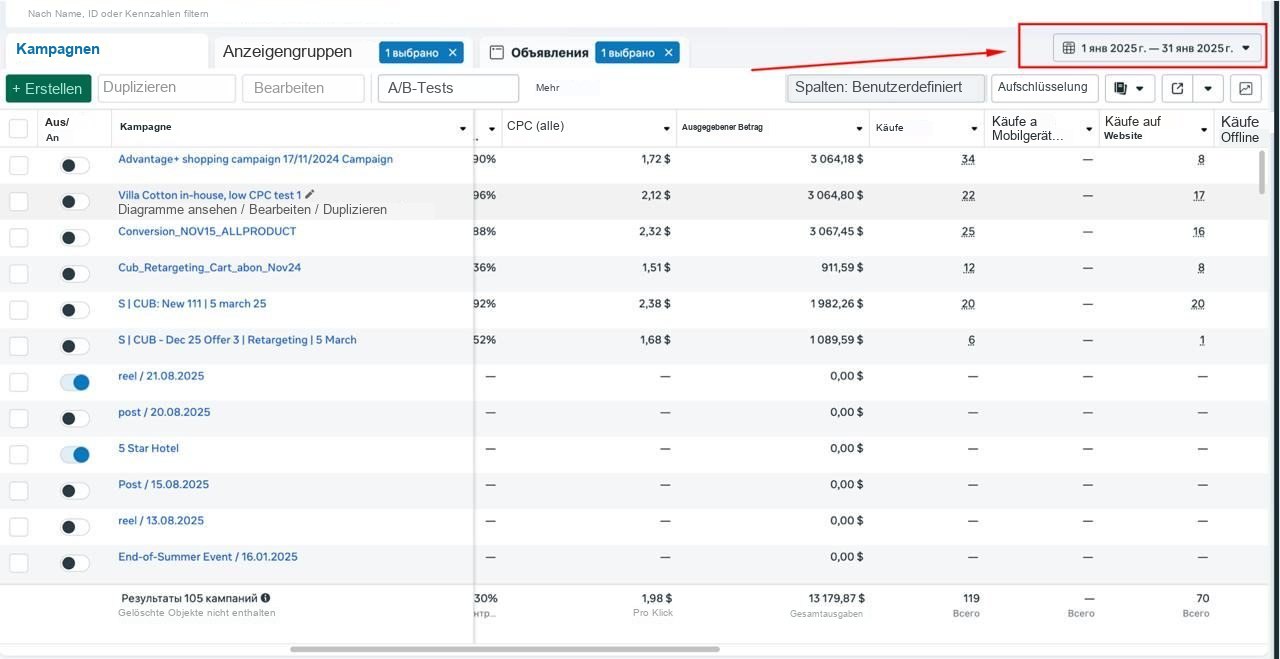Toggle Villa Cotton campaign switch
The width and height of the screenshot is (1280, 659).
(x=75, y=202)
